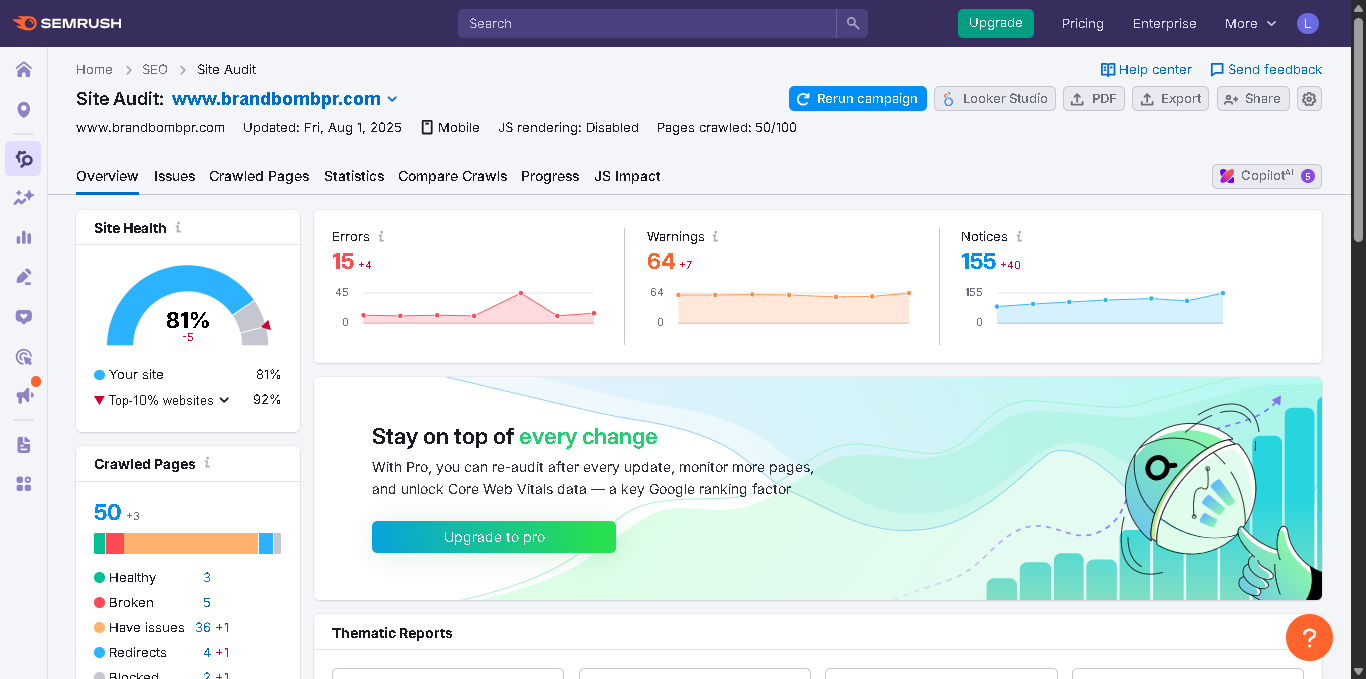This screenshot has height=679, width=1366.
Task: Click the Notices count 155
Action: 978,262
